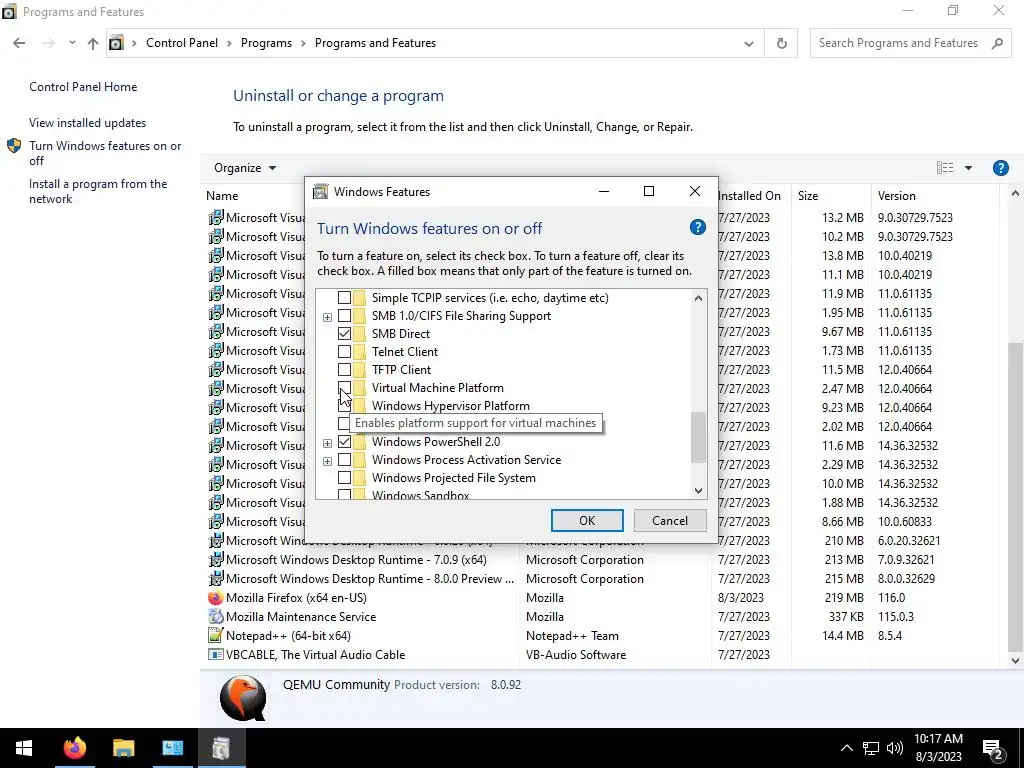The width and height of the screenshot is (1024, 768).
Task: Tick the TFTP Client checkbox
Action: (344, 370)
